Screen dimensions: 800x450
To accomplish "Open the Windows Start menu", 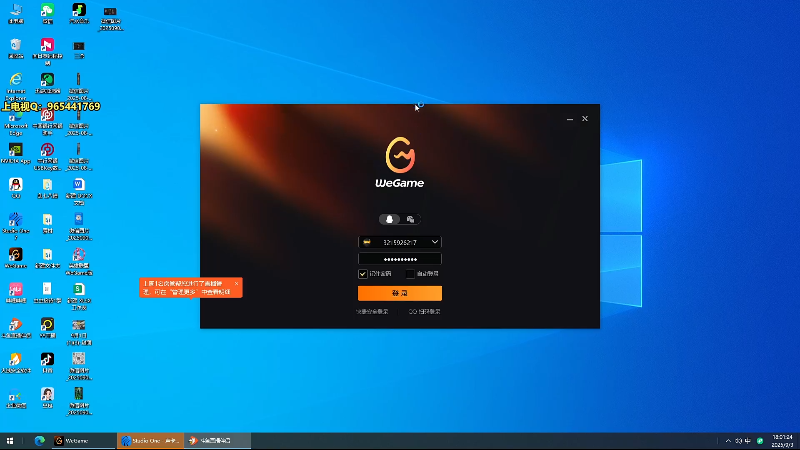I will 10,441.
